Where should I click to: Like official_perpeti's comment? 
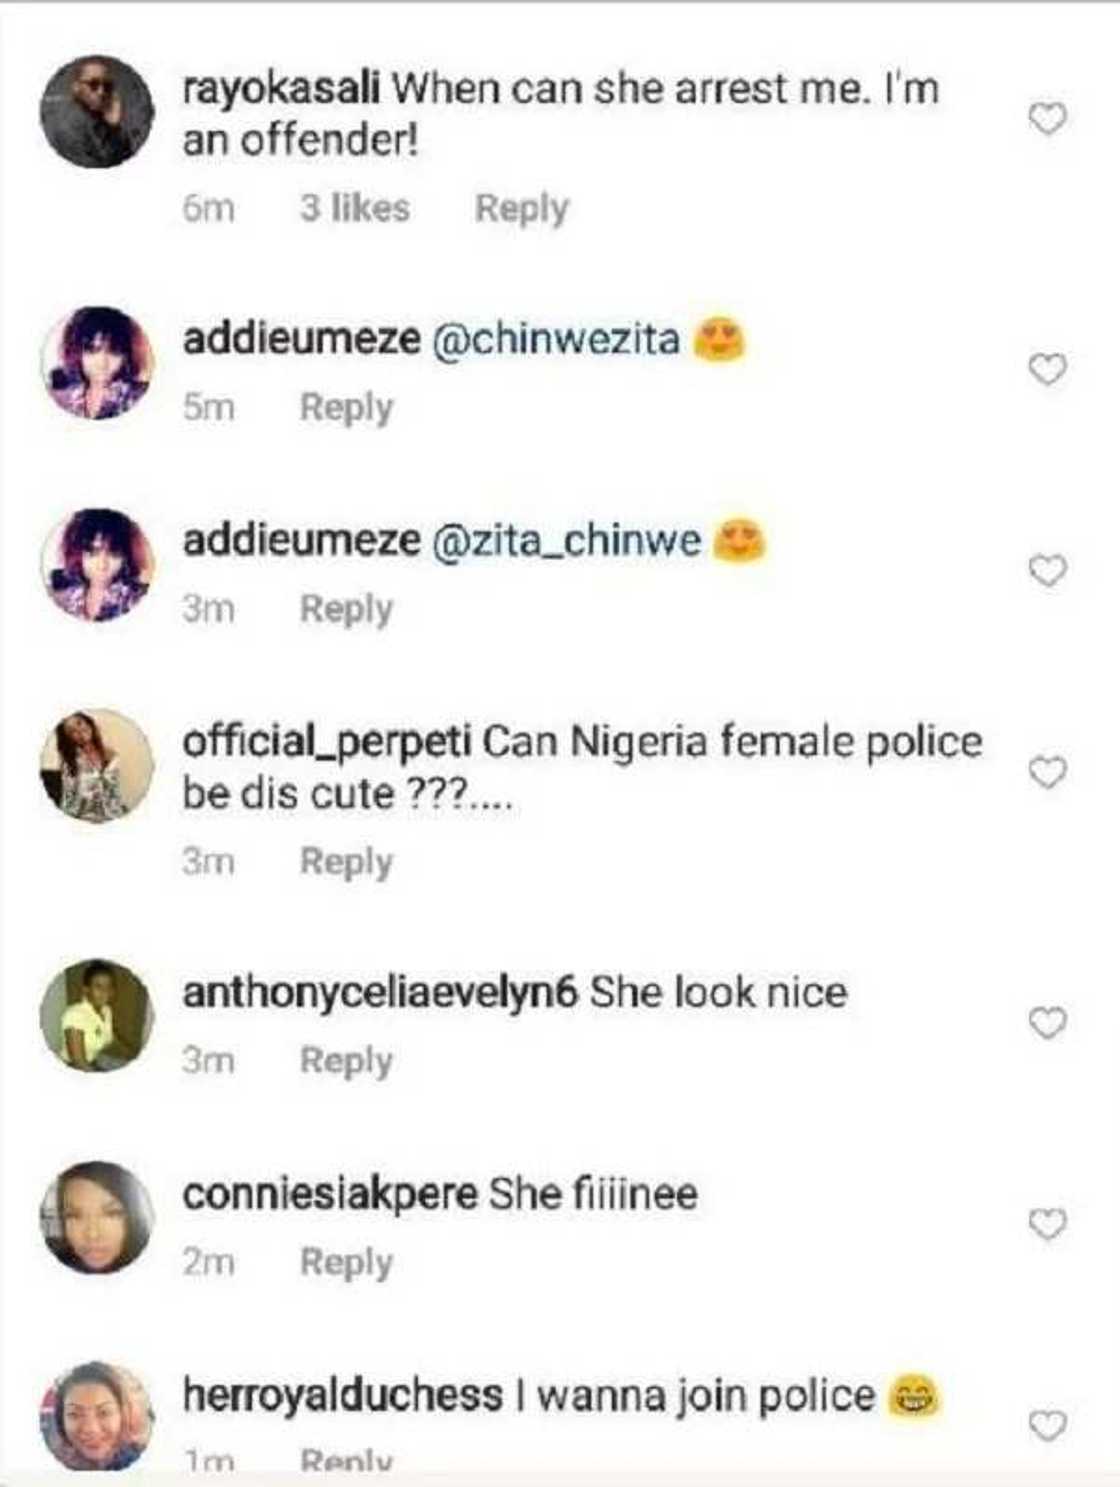pos(1047,772)
